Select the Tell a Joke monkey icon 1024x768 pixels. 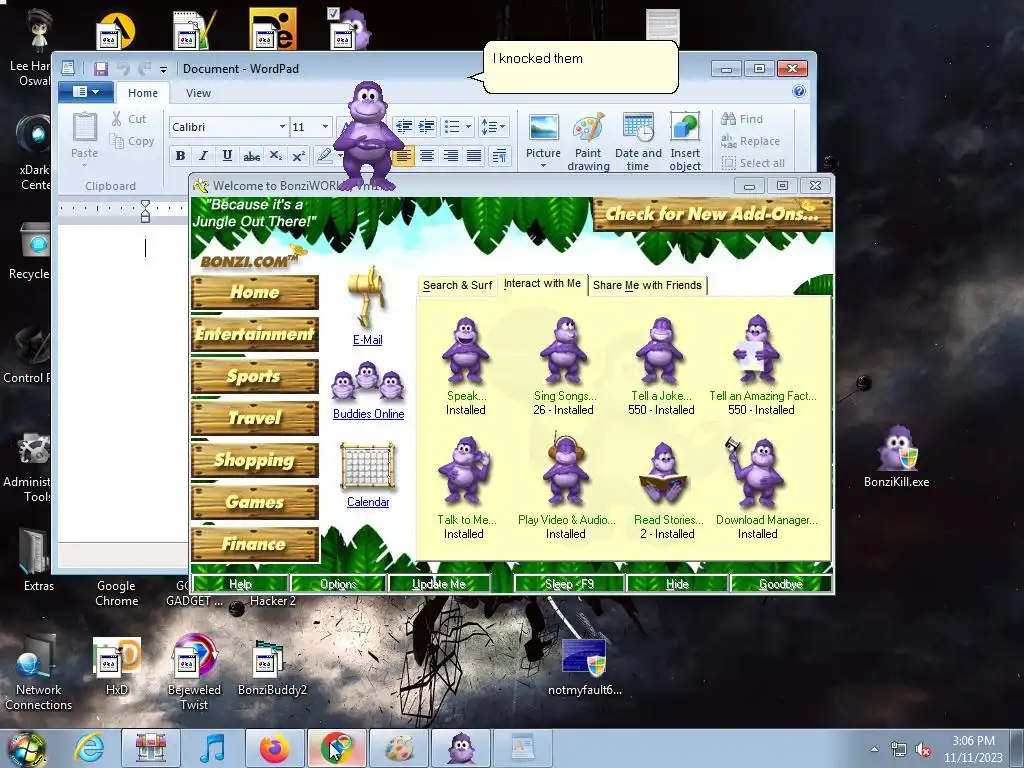(660, 351)
